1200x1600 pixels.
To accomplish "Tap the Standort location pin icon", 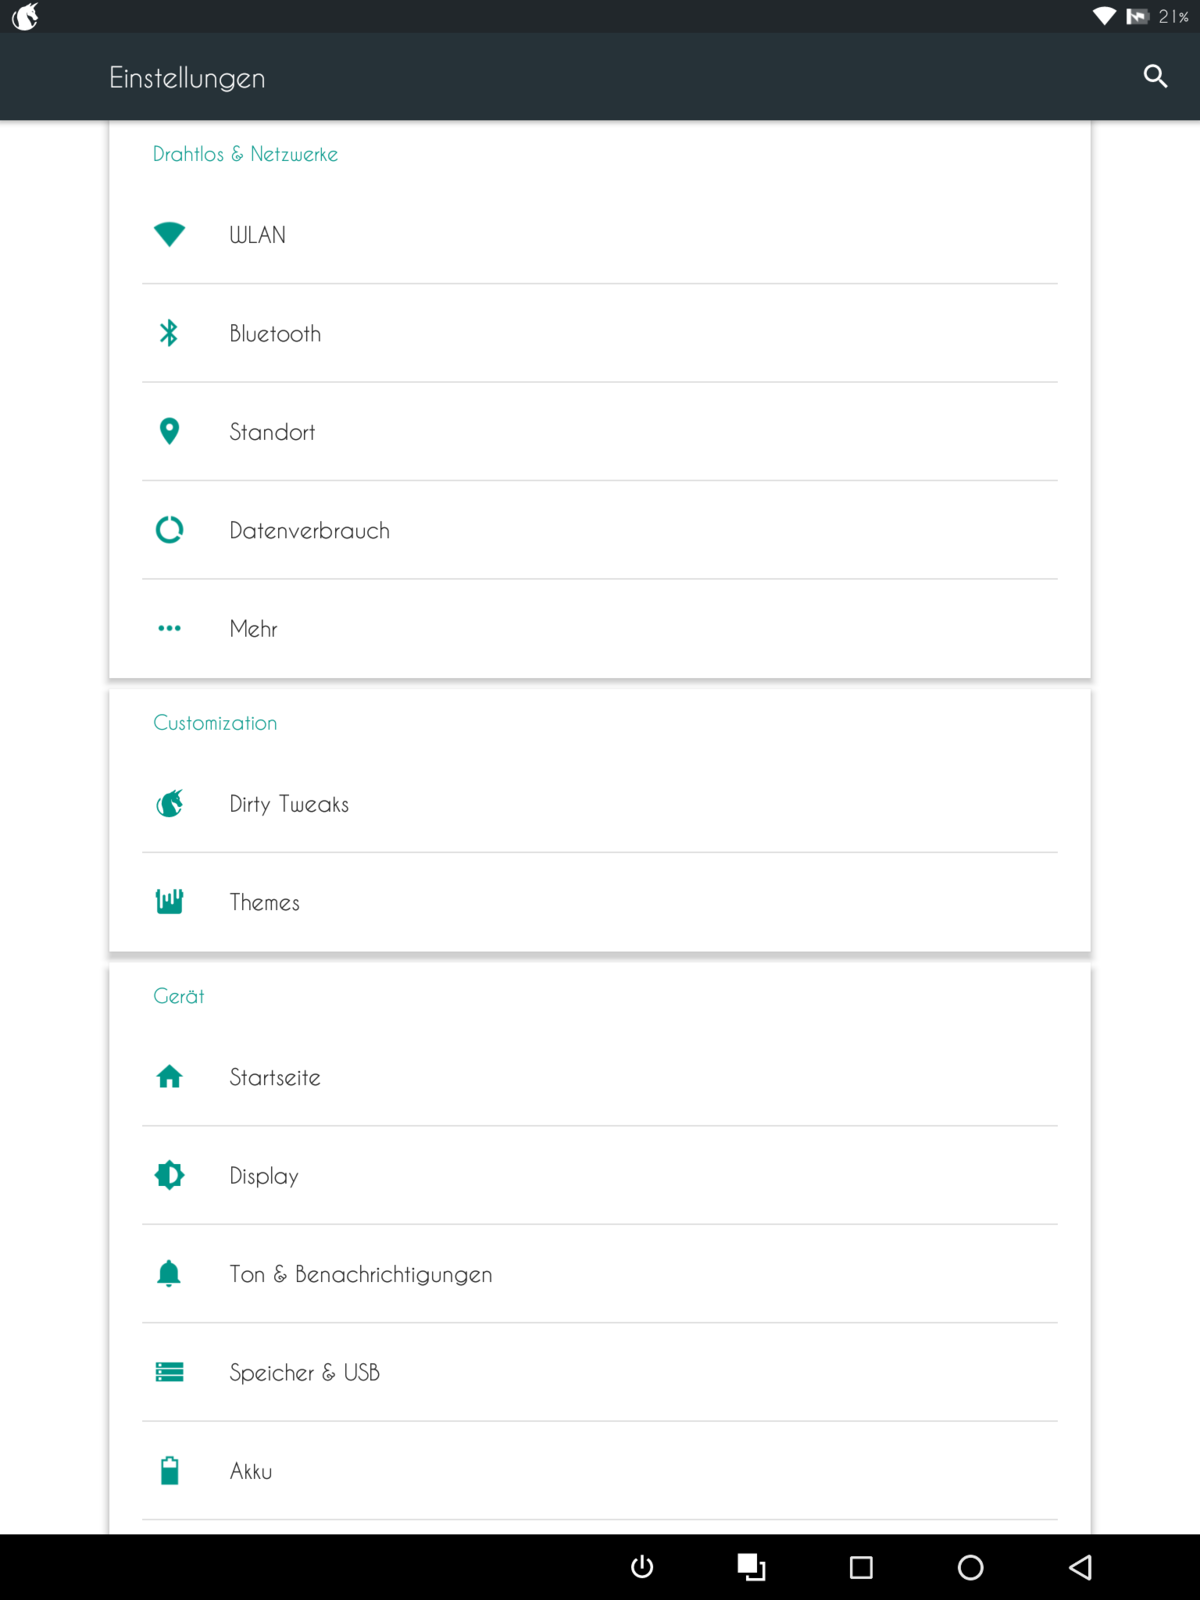I will tap(170, 431).
